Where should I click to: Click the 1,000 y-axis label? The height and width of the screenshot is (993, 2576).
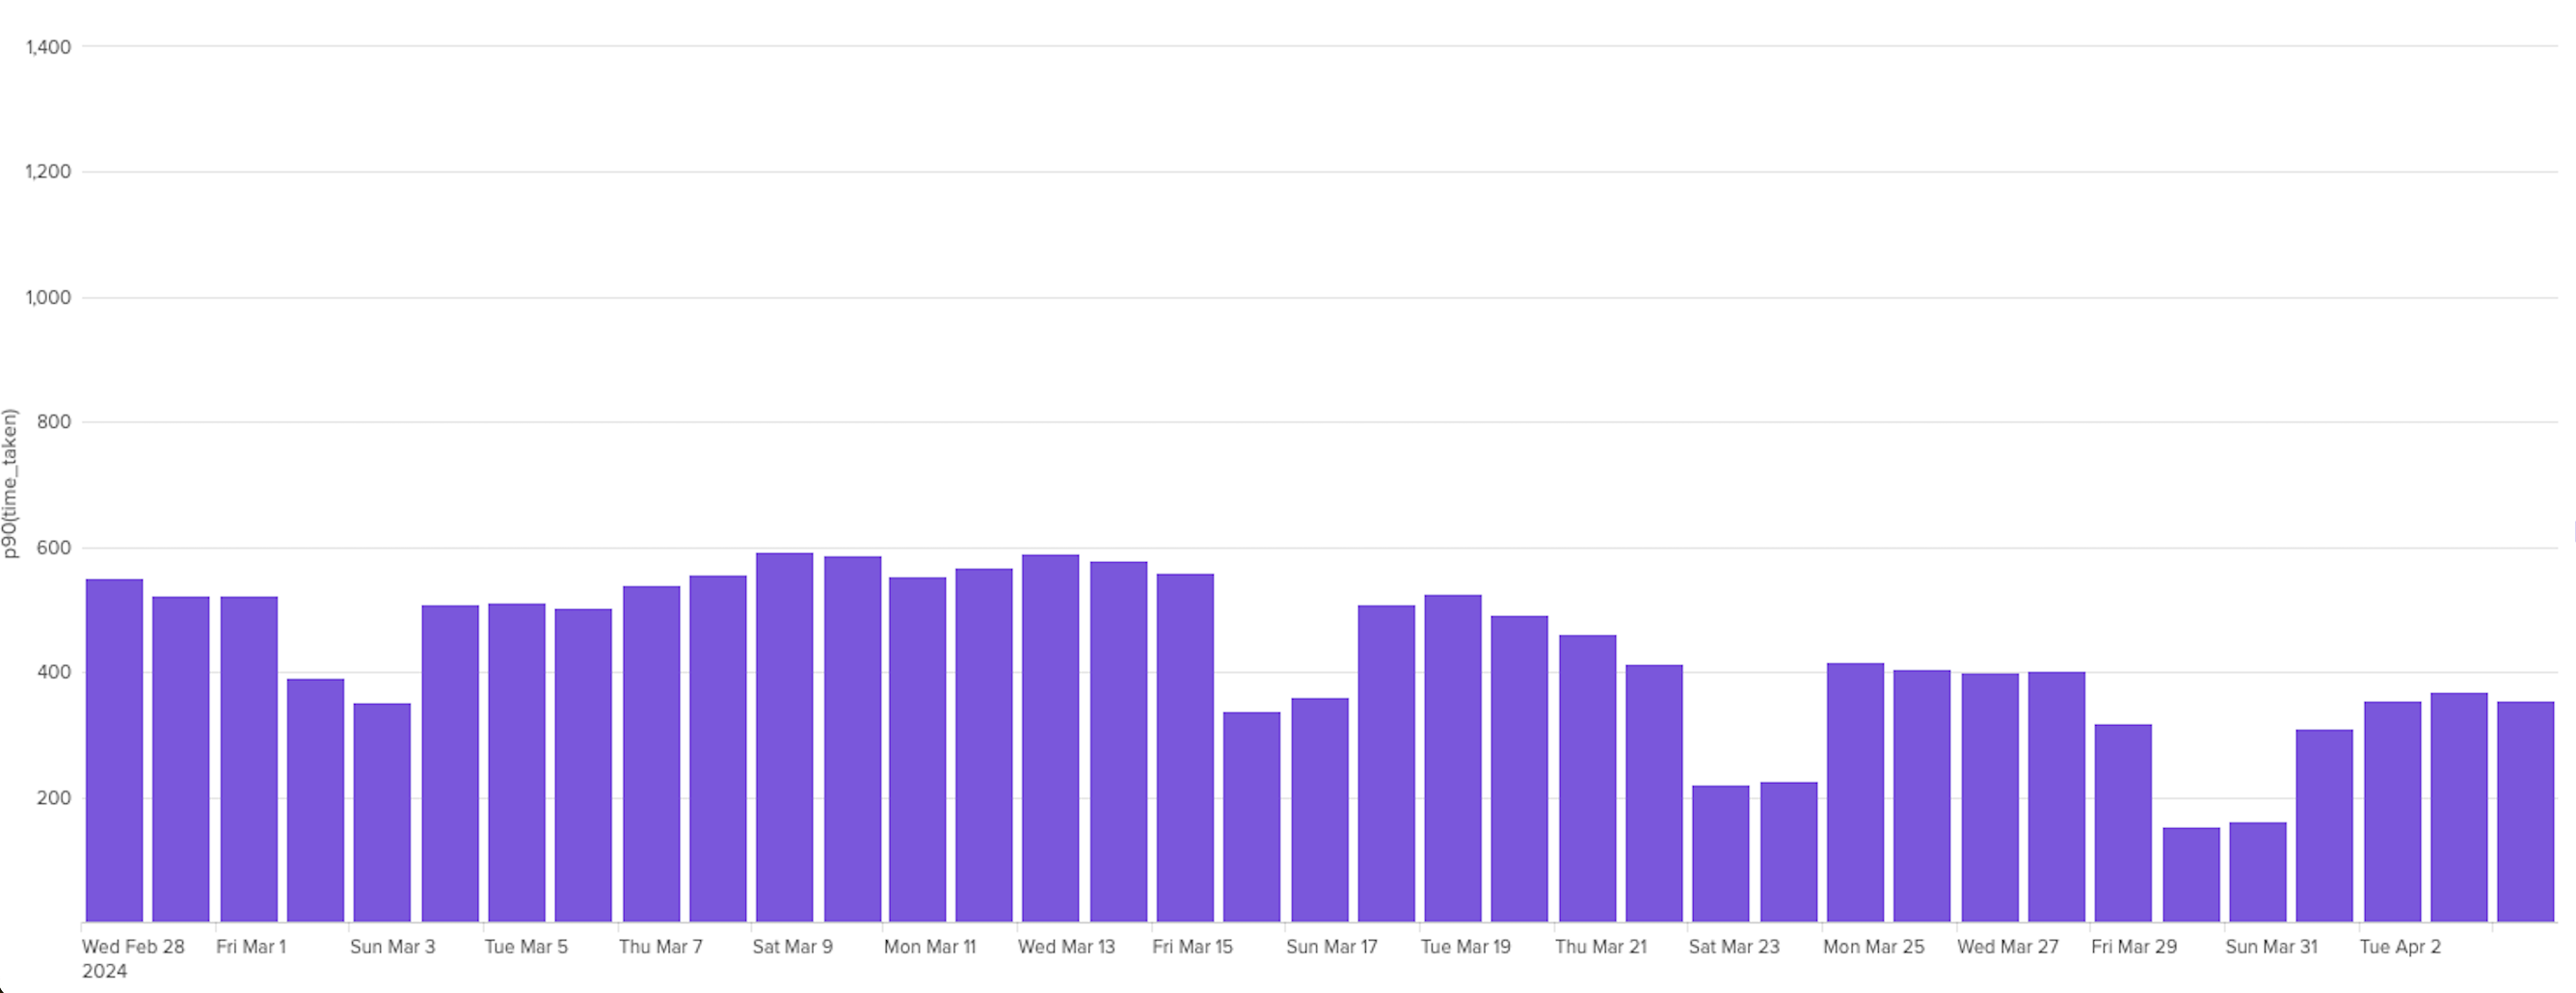(x=48, y=298)
